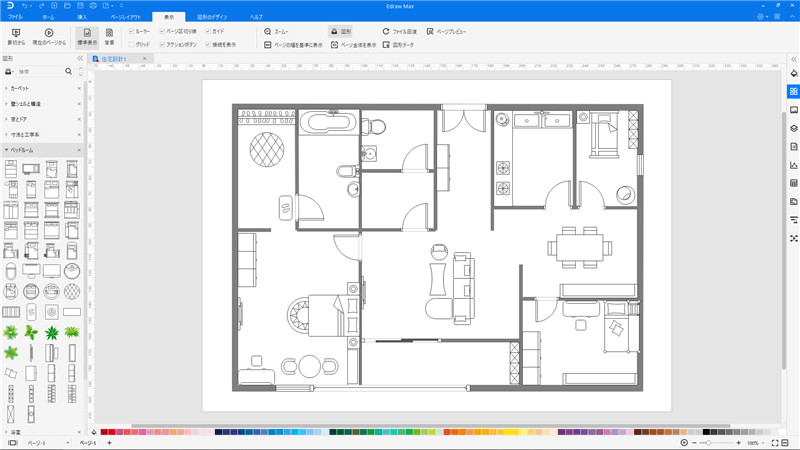Click the ファイル回復 file recovery icon
The height and width of the screenshot is (450, 800).
coord(400,32)
